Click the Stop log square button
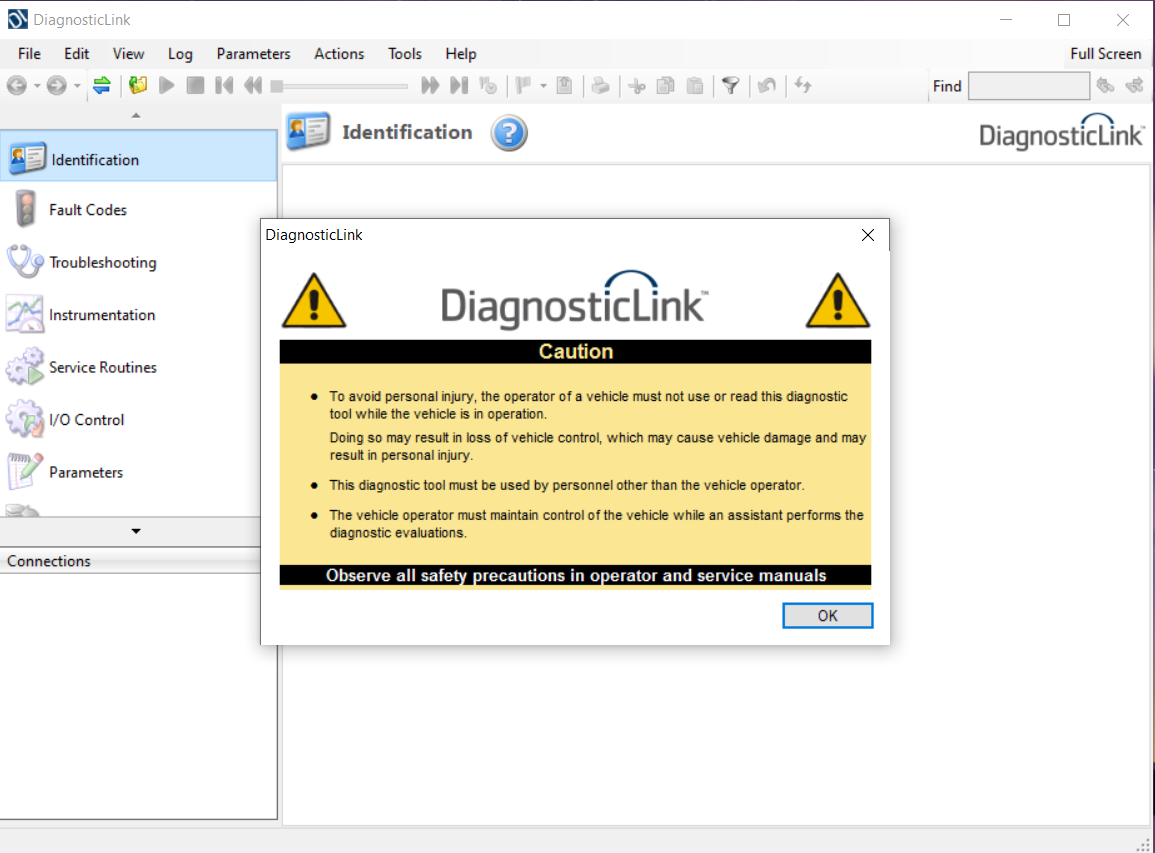This screenshot has height=853, width=1155. [195, 85]
